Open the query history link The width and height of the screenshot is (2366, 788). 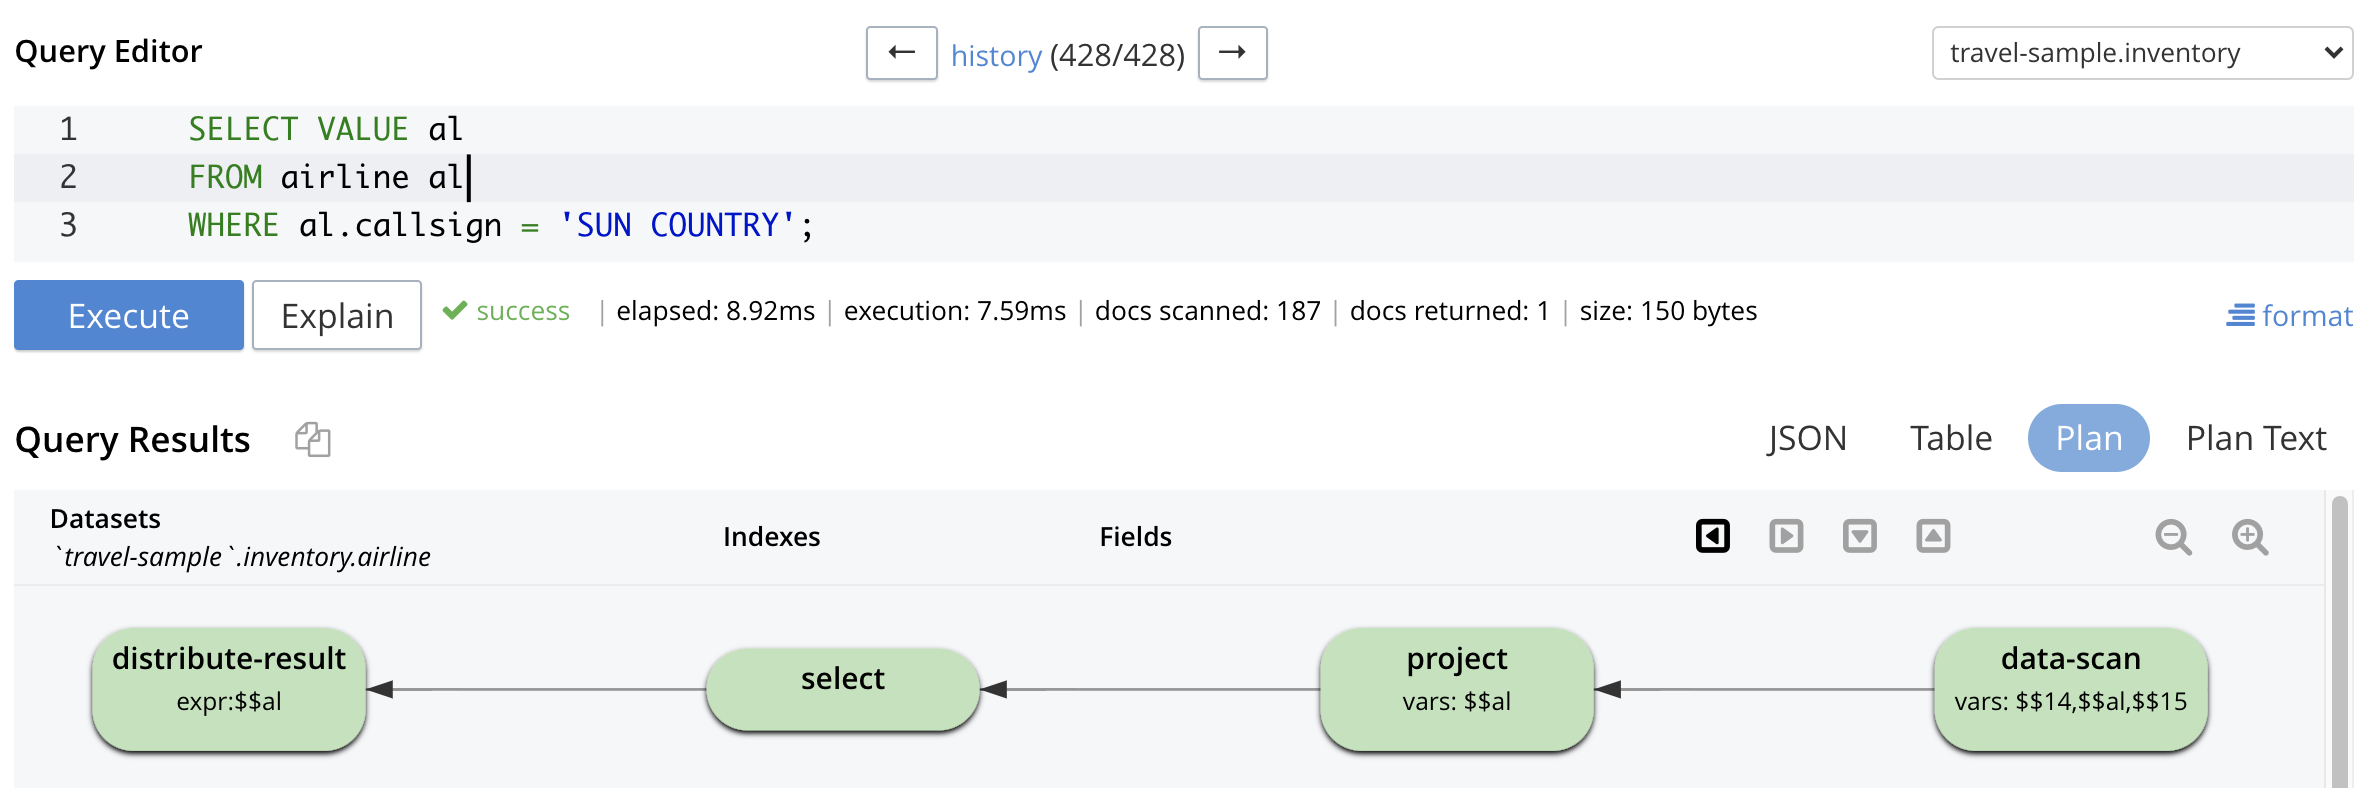(996, 55)
